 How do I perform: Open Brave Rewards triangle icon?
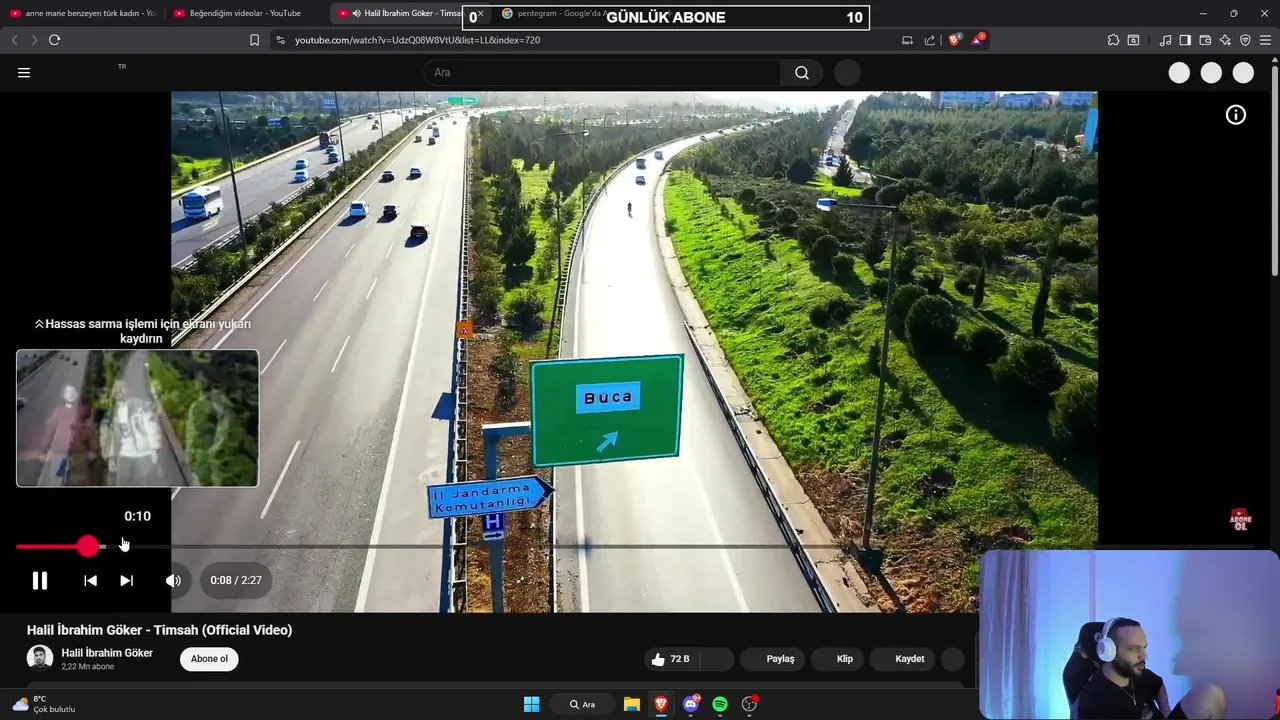click(978, 40)
